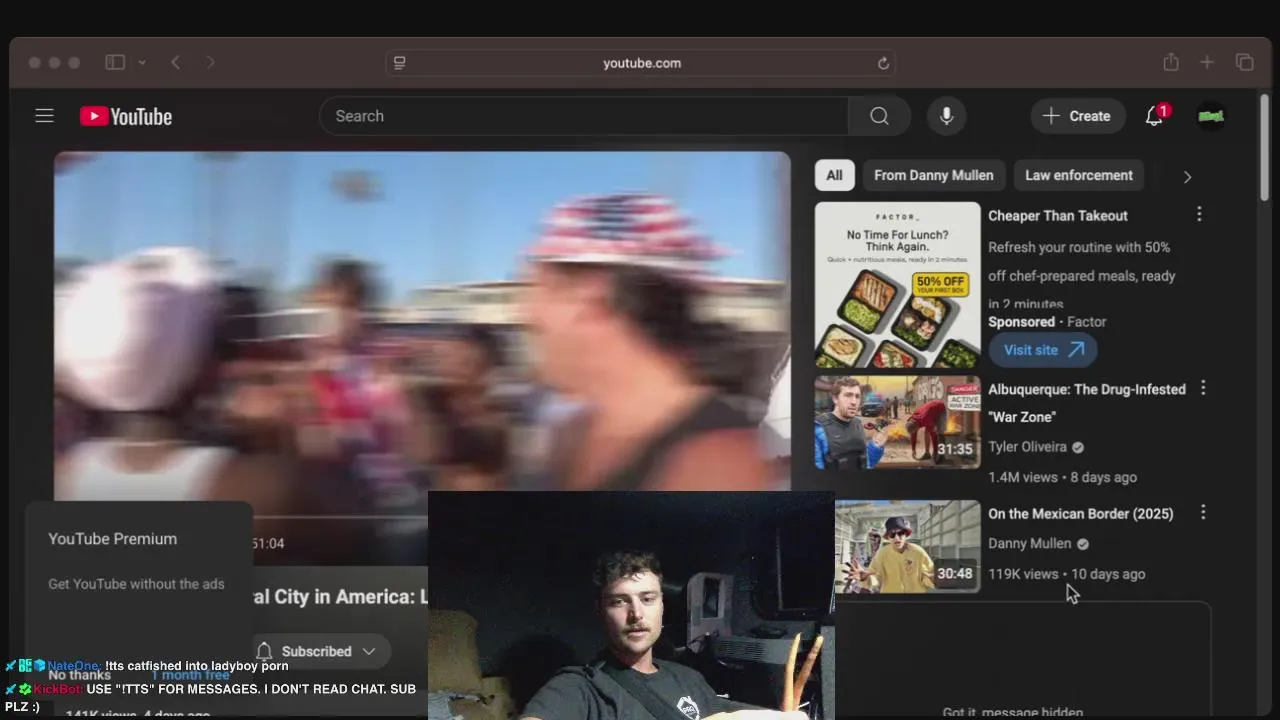Click the page vertical scrollbar
This screenshot has width=1280, height=720.
(x=1265, y=150)
